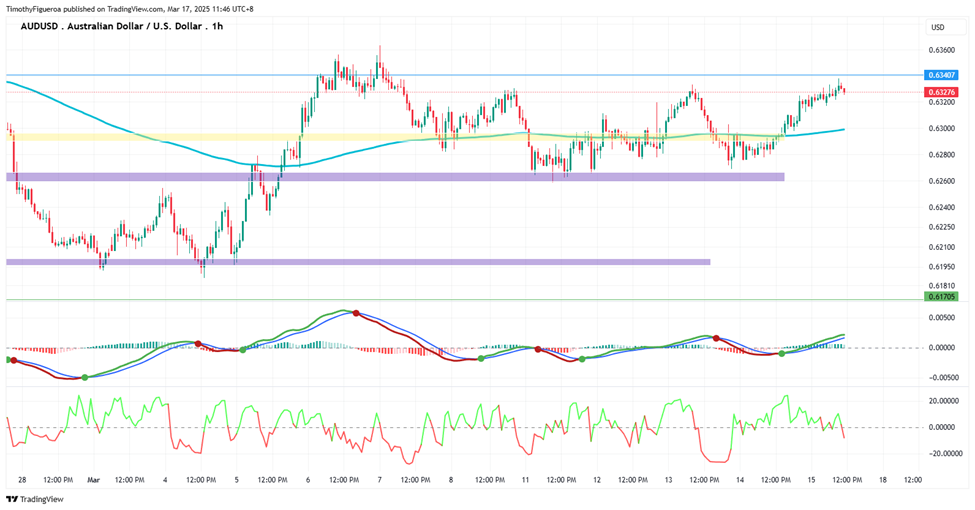Click the 20.00000 oscillator scale label
The height and width of the screenshot is (510, 975).
[943, 401]
